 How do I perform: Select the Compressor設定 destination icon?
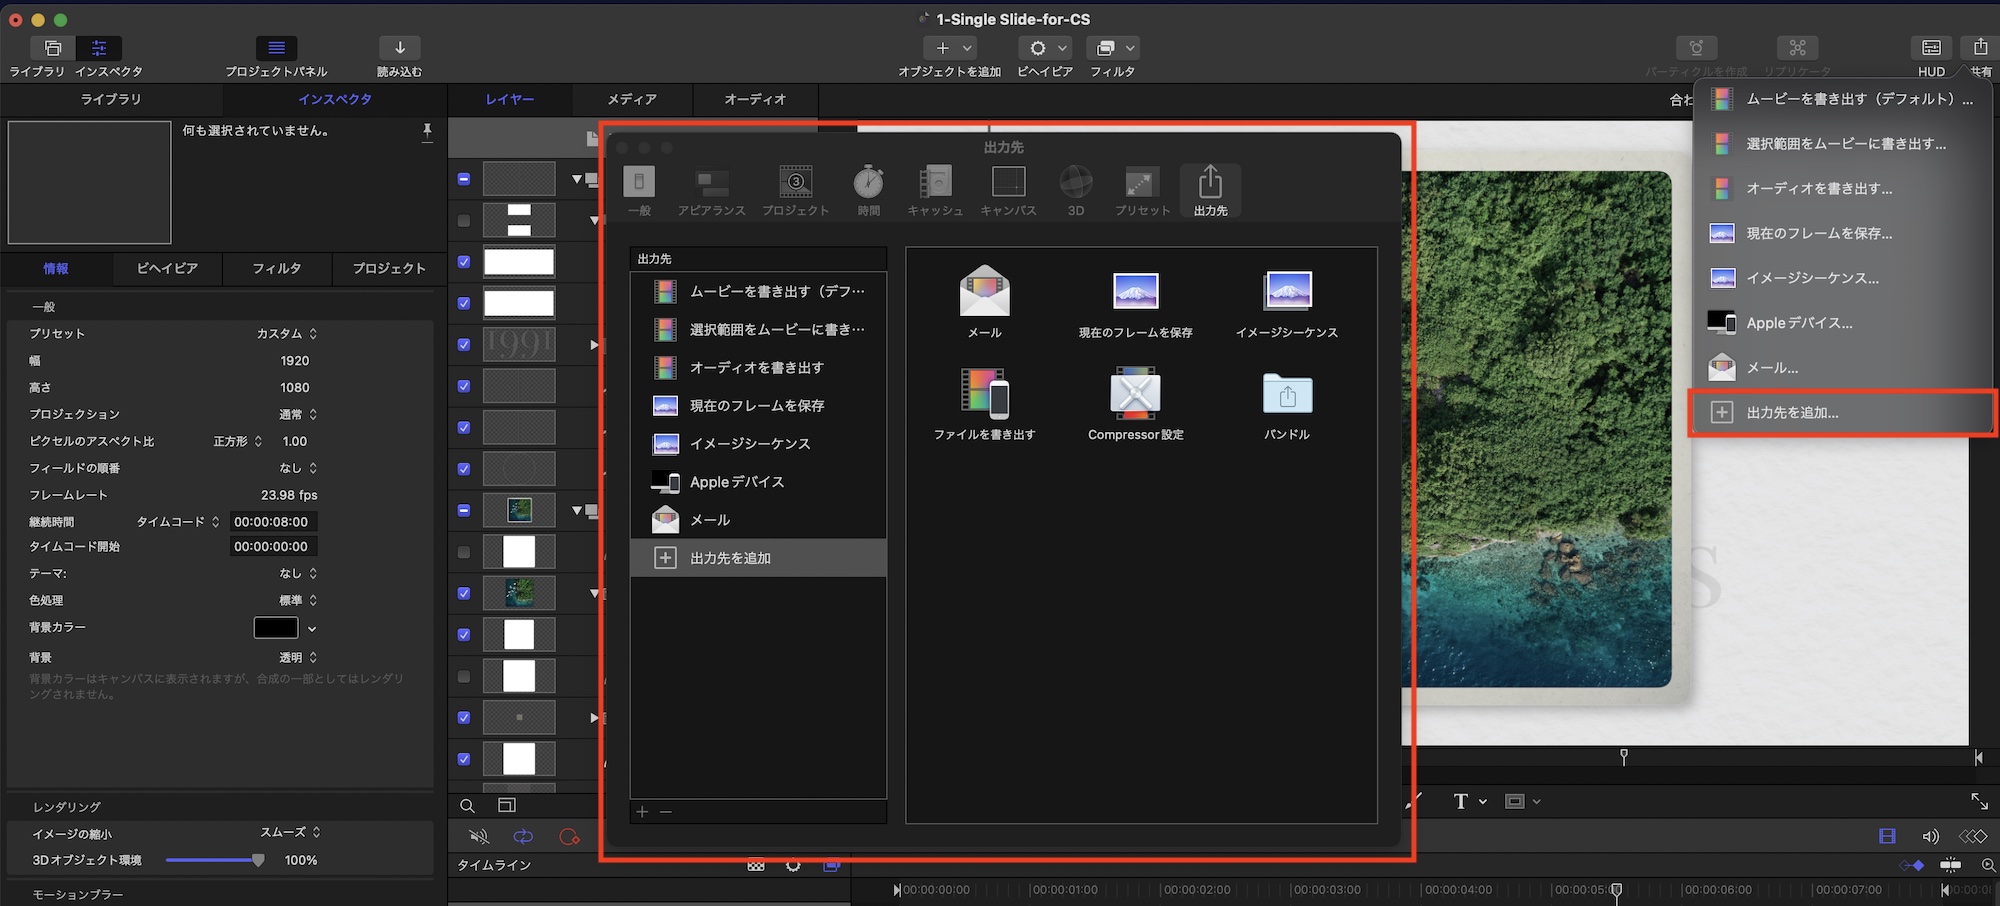tap(1136, 393)
